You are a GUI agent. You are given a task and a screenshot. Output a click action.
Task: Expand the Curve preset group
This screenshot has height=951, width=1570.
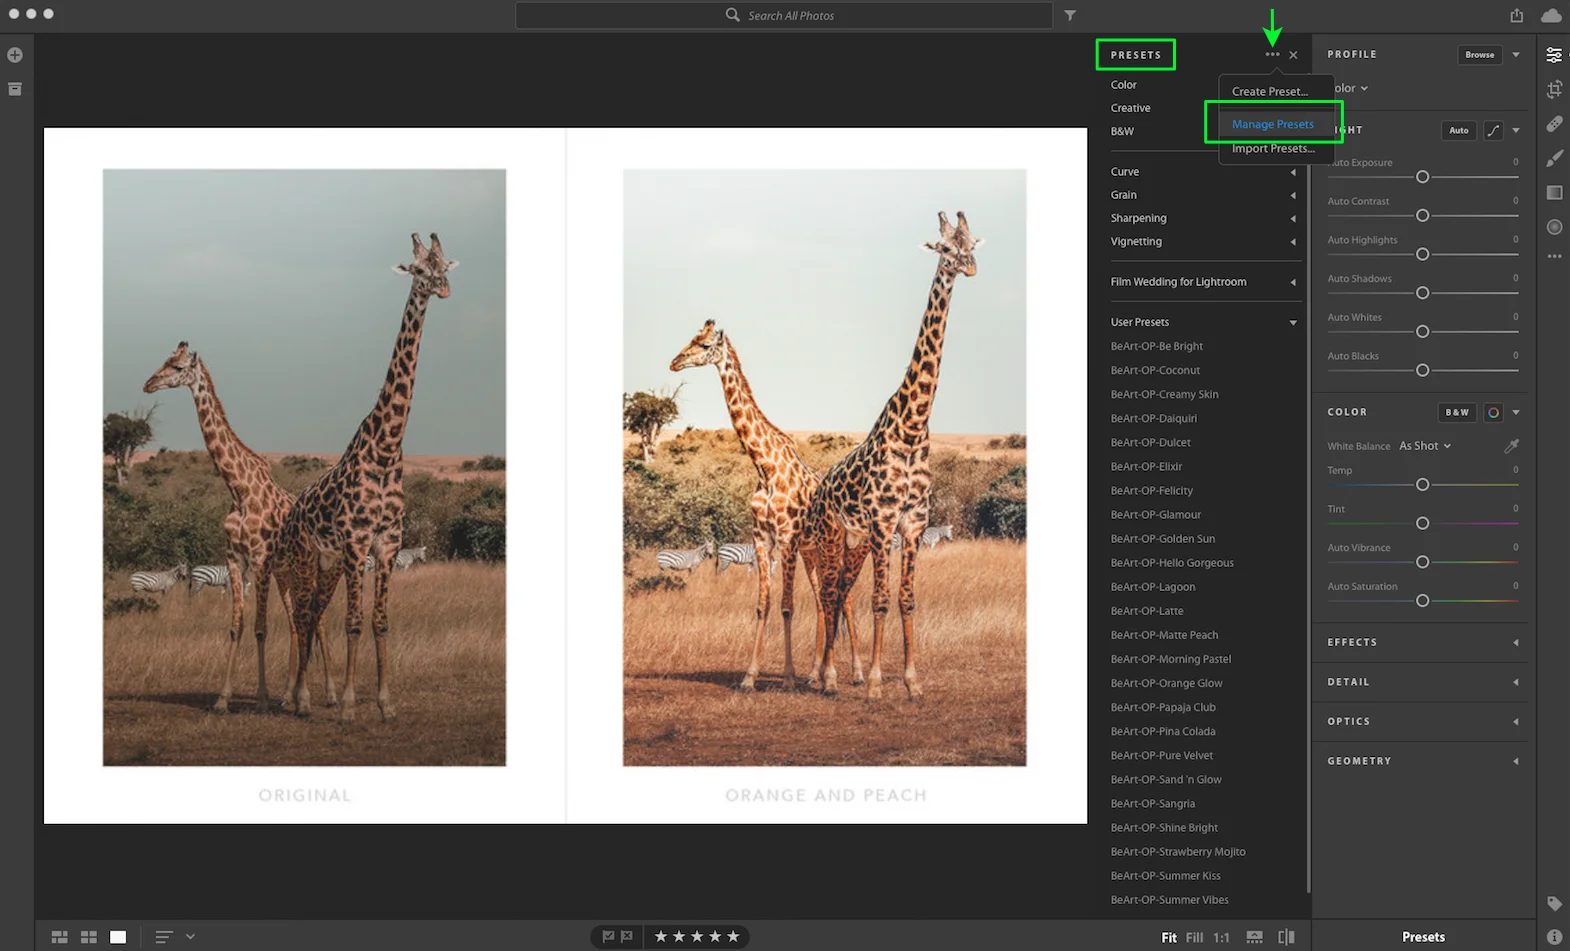point(1204,171)
